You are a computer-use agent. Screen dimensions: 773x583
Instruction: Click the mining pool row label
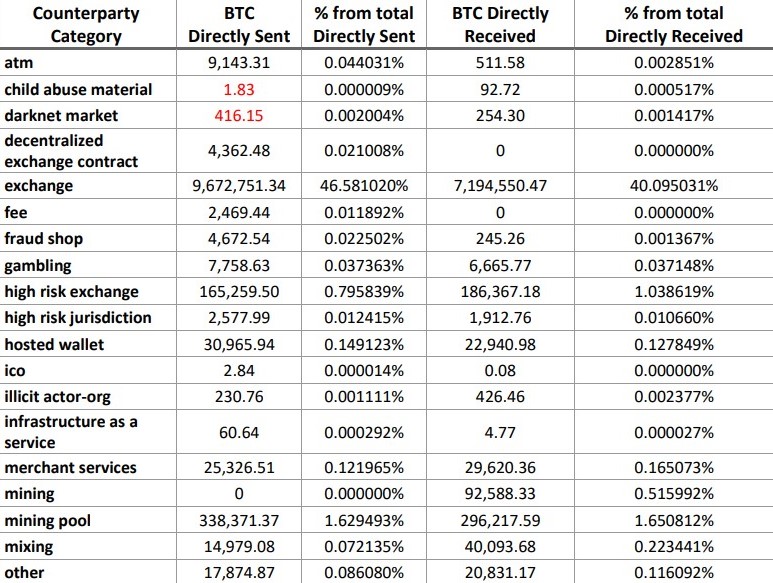[45, 521]
